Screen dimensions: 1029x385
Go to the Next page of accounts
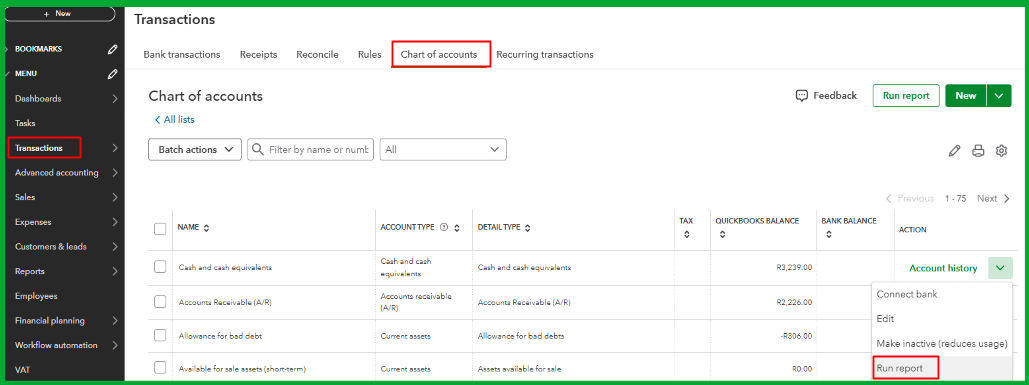[993, 198]
